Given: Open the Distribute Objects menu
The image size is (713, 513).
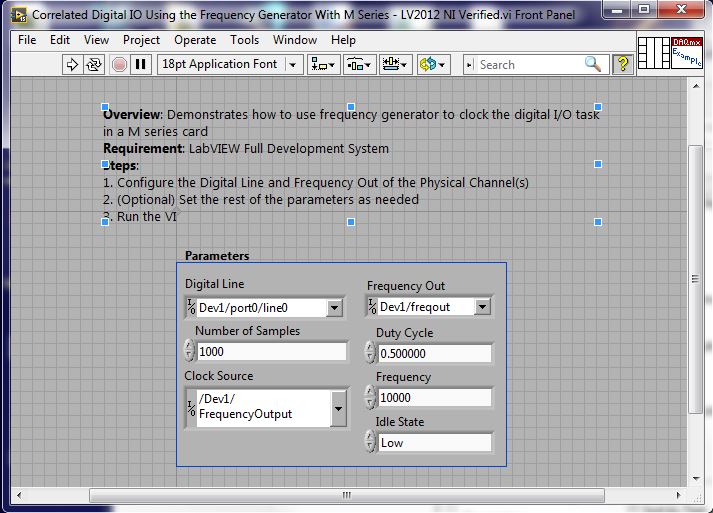Looking at the screenshot, I should pos(360,64).
